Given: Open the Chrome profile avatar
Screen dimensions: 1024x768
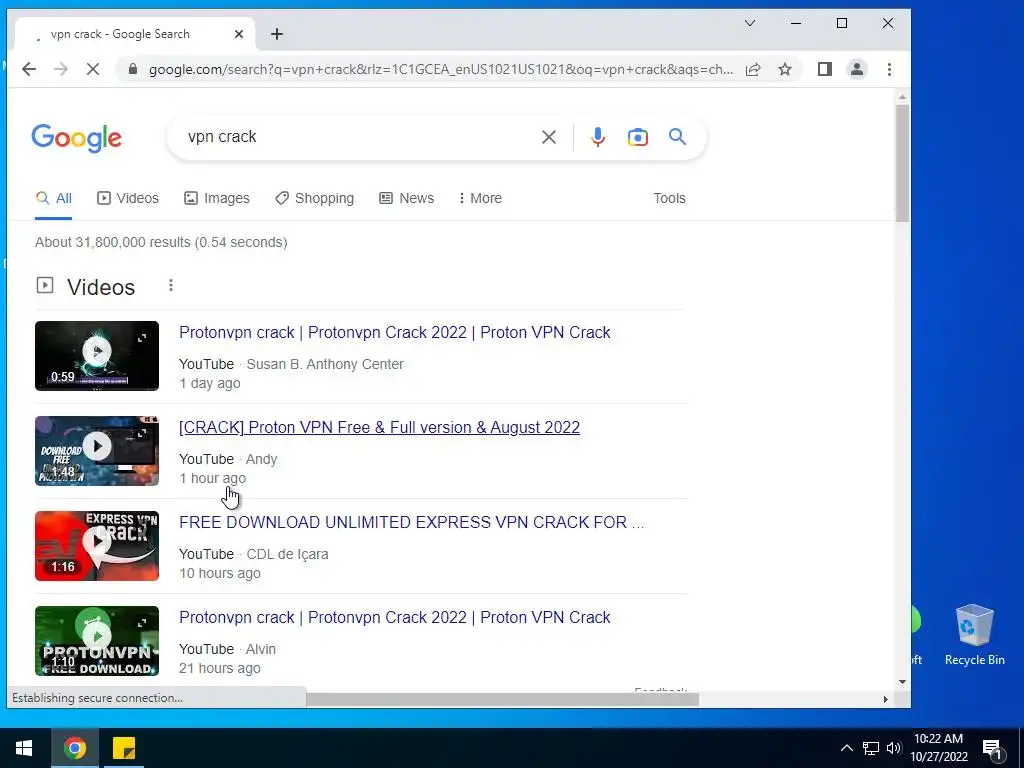Looking at the screenshot, I should pos(857,69).
